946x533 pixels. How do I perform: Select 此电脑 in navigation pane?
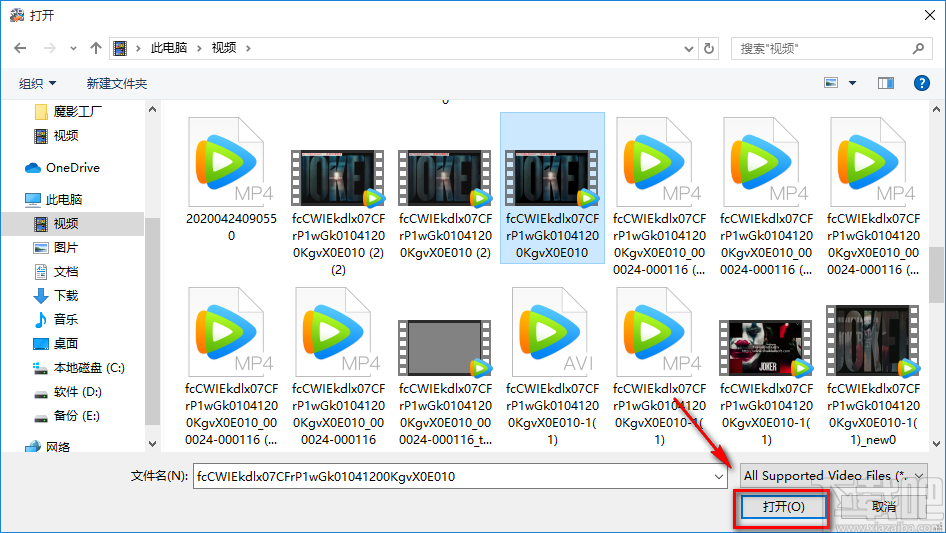(x=54, y=199)
